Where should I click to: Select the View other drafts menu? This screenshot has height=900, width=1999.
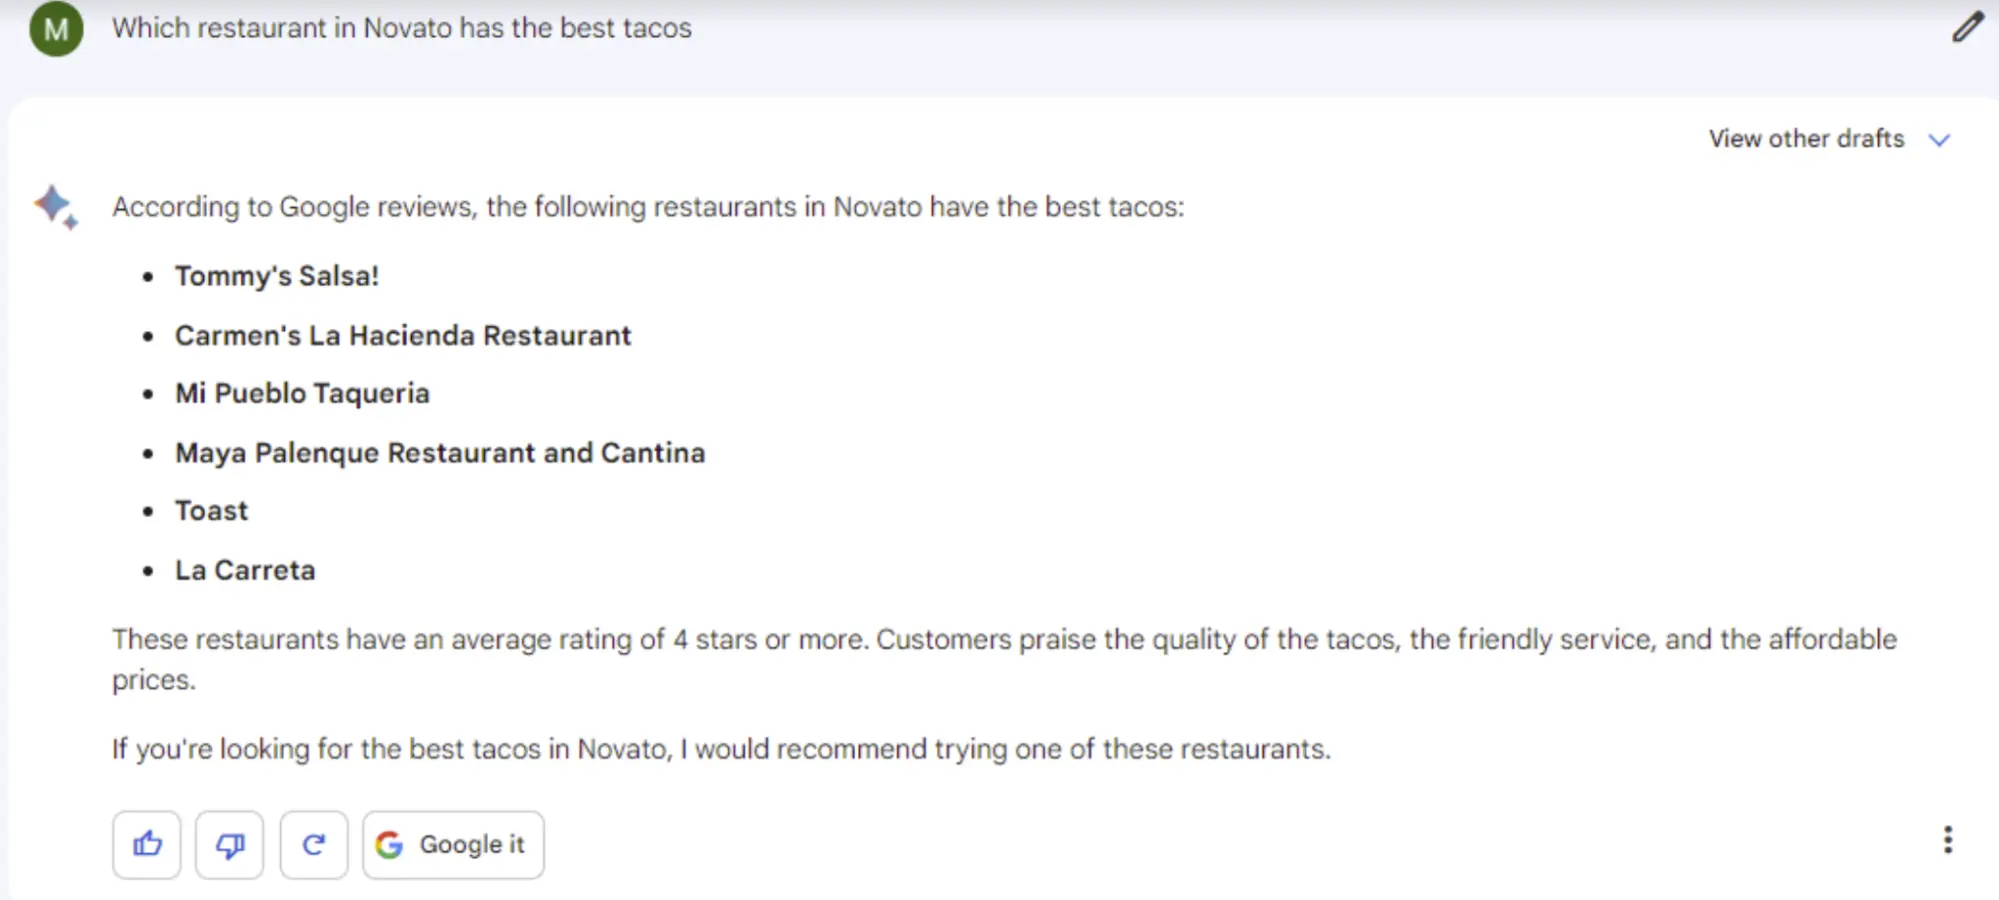pos(1806,139)
